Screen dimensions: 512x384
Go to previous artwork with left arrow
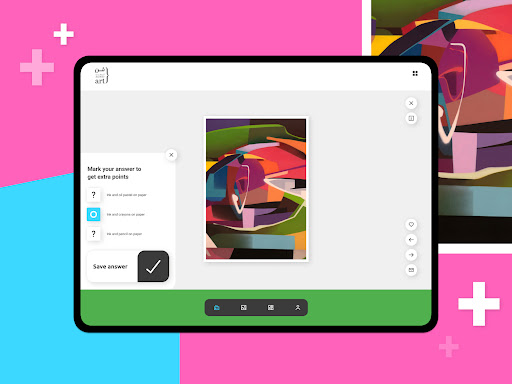411,240
